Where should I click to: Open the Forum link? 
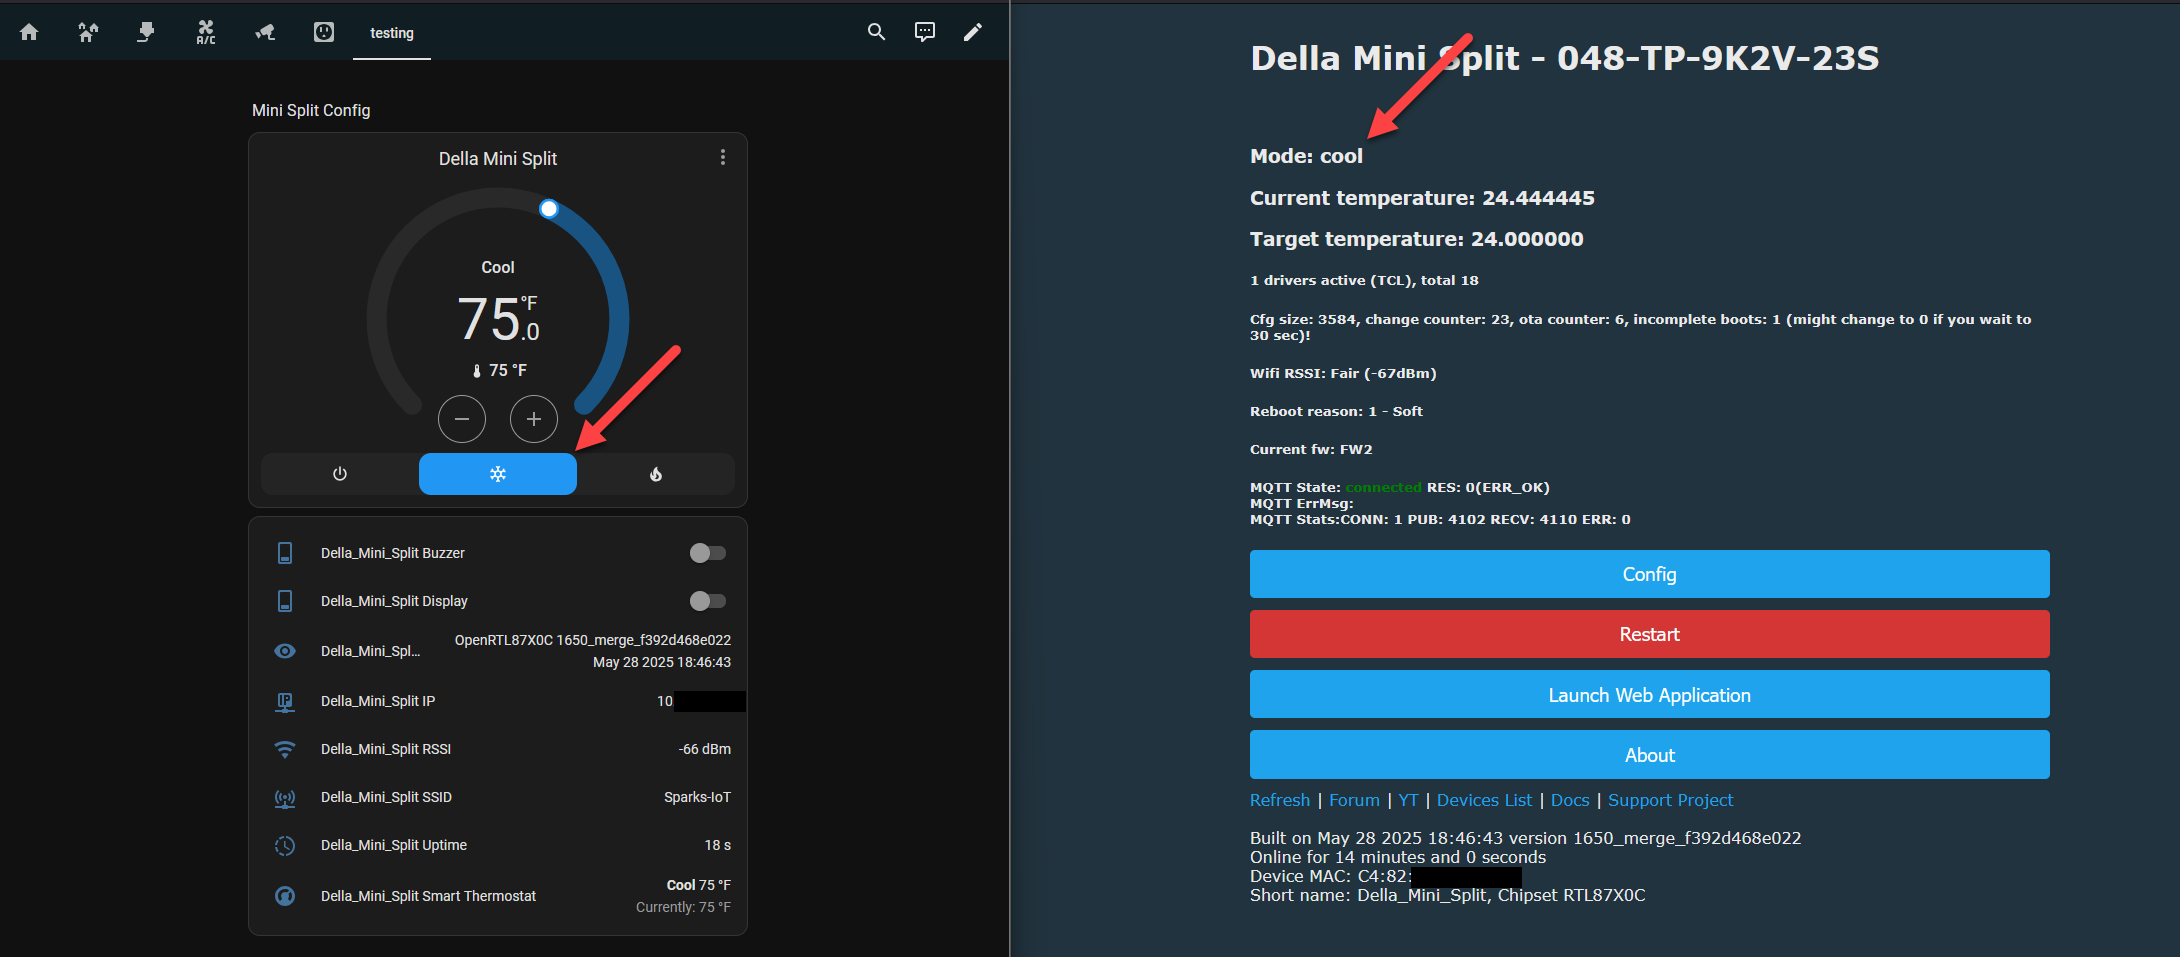pos(1354,800)
